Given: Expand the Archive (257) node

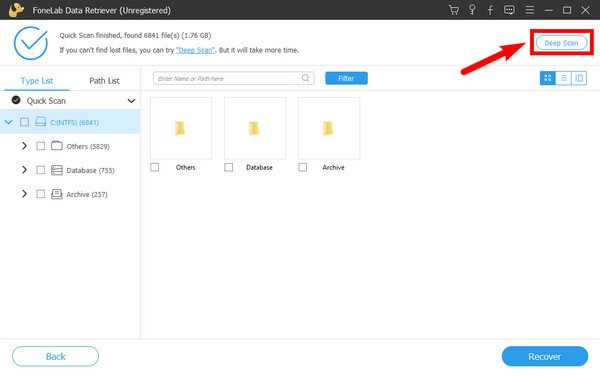Looking at the screenshot, I should point(24,194).
